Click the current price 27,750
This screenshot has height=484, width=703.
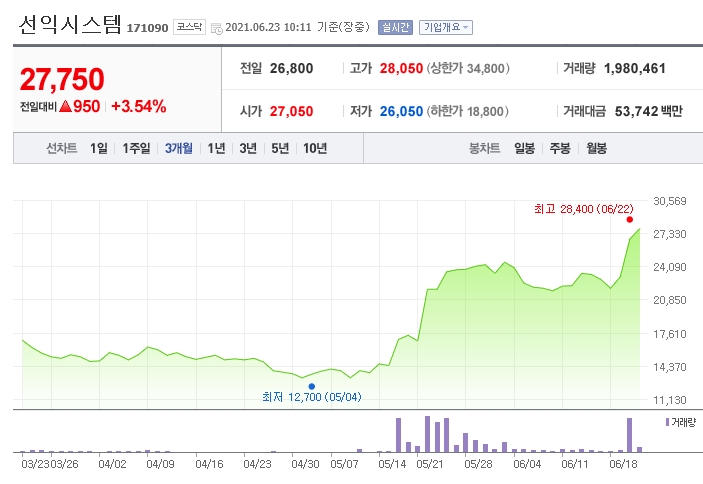[x=62, y=79]
